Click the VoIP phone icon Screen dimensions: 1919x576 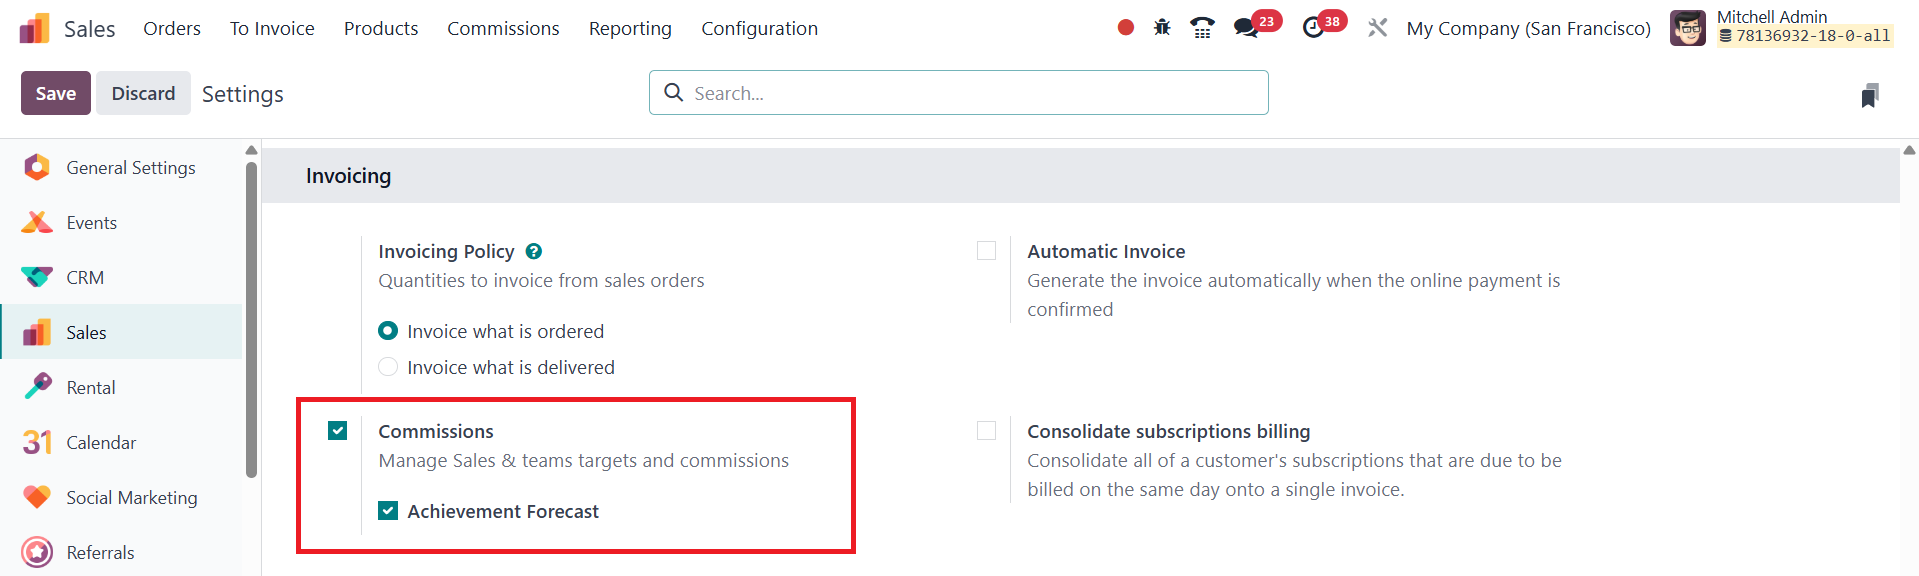(1202, 28)
